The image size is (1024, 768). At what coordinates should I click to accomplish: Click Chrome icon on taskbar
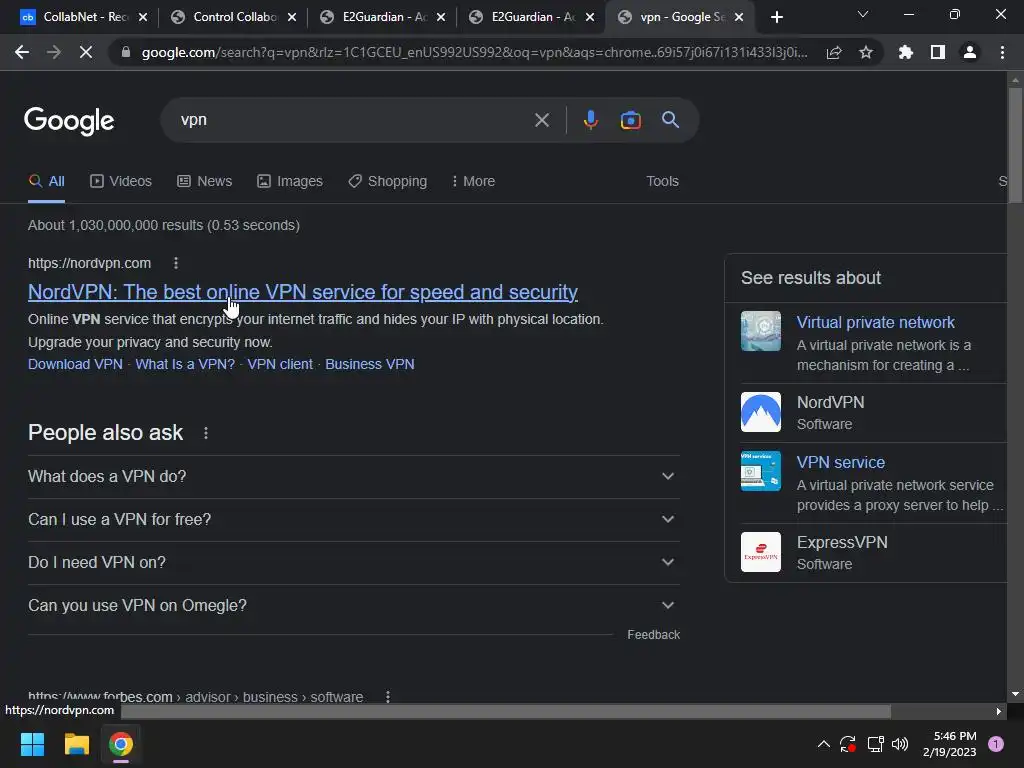click(121, 744)
